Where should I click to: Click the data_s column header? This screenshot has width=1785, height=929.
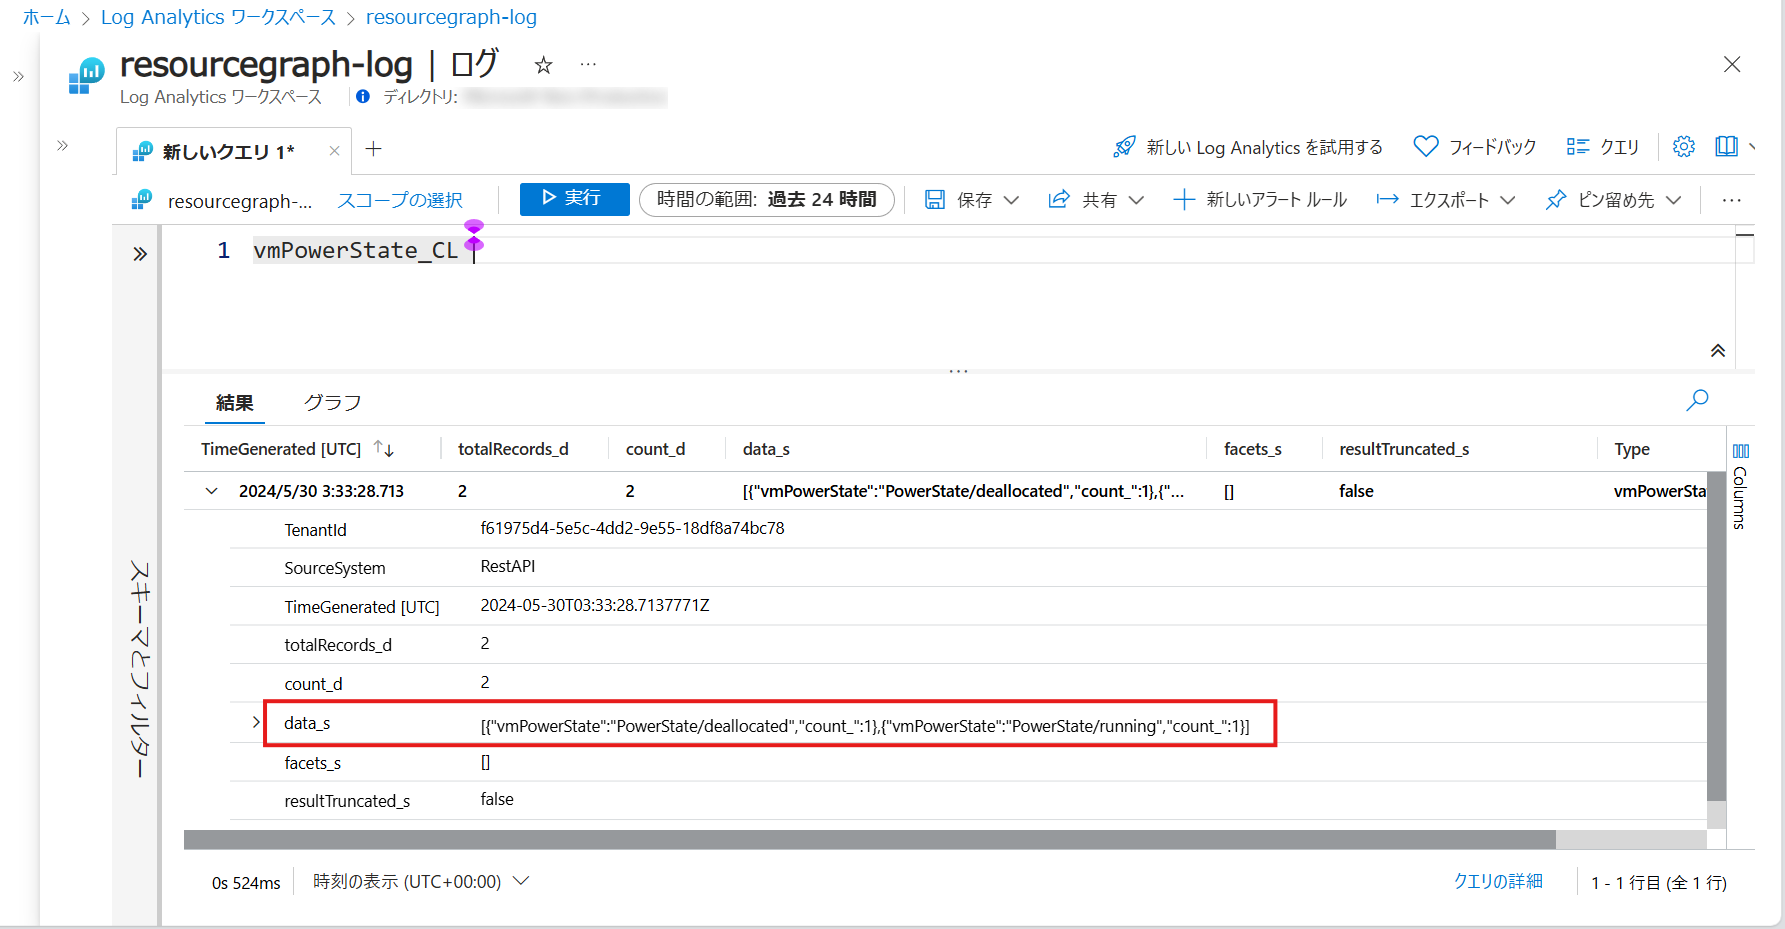click(766, 449)
